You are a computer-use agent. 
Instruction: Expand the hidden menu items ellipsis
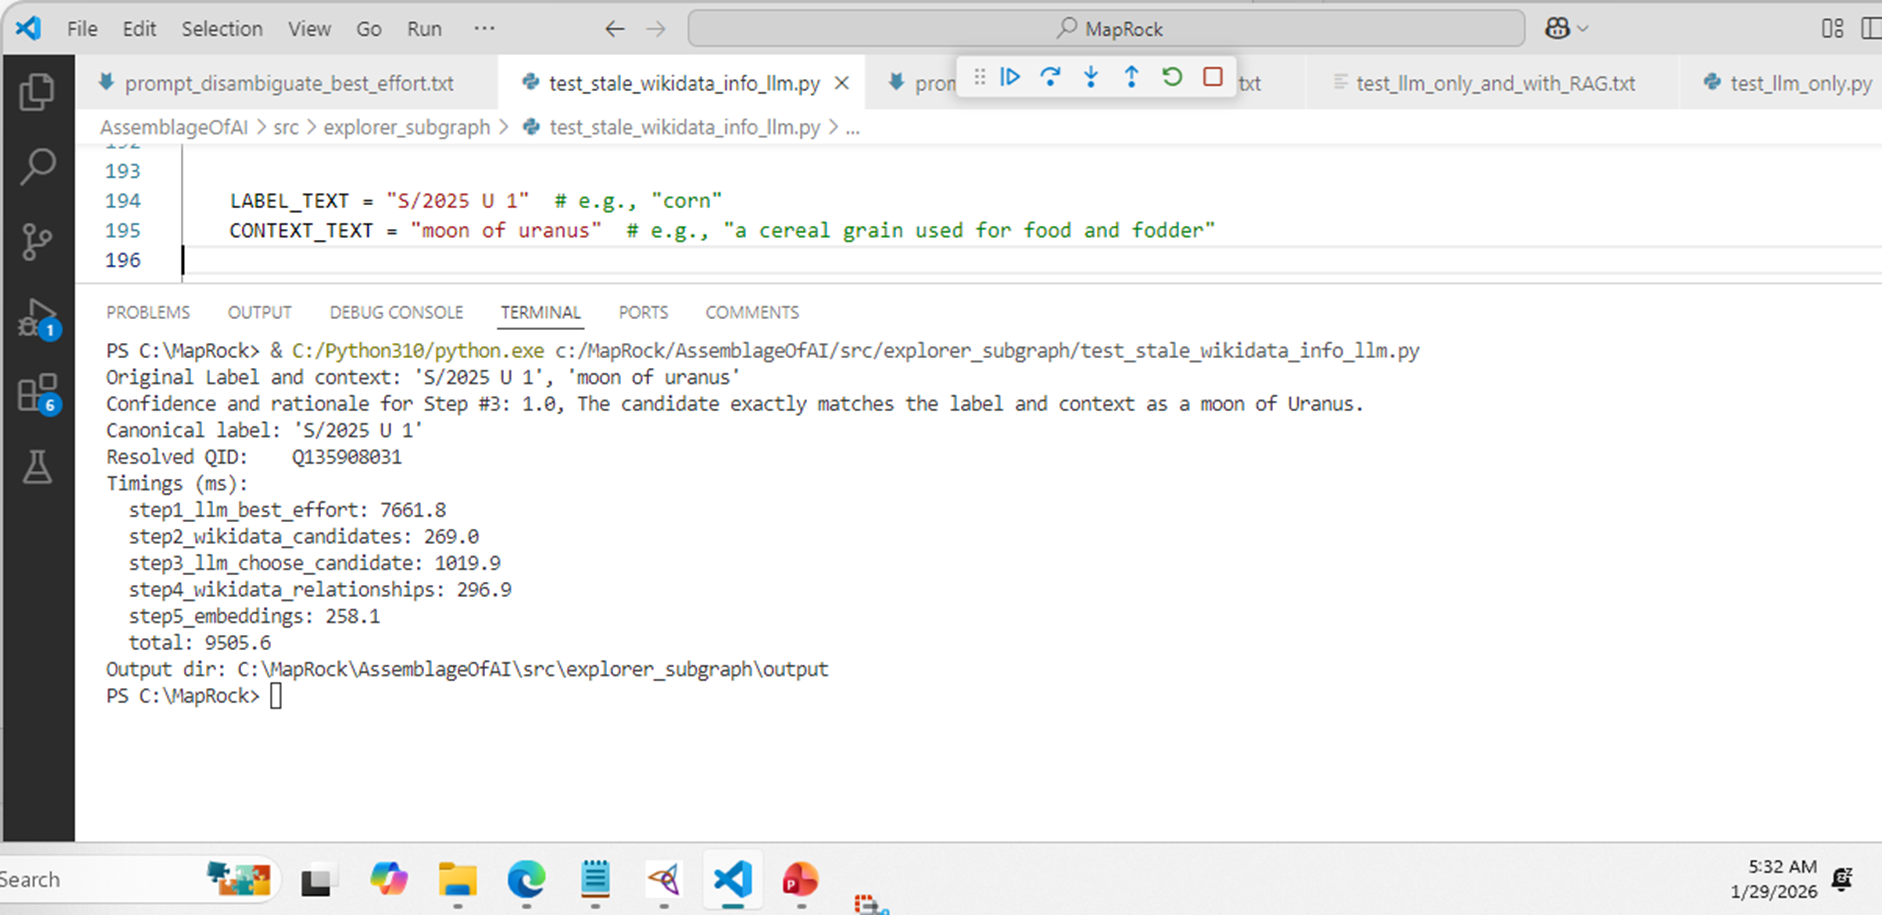[x=484, y=29]
